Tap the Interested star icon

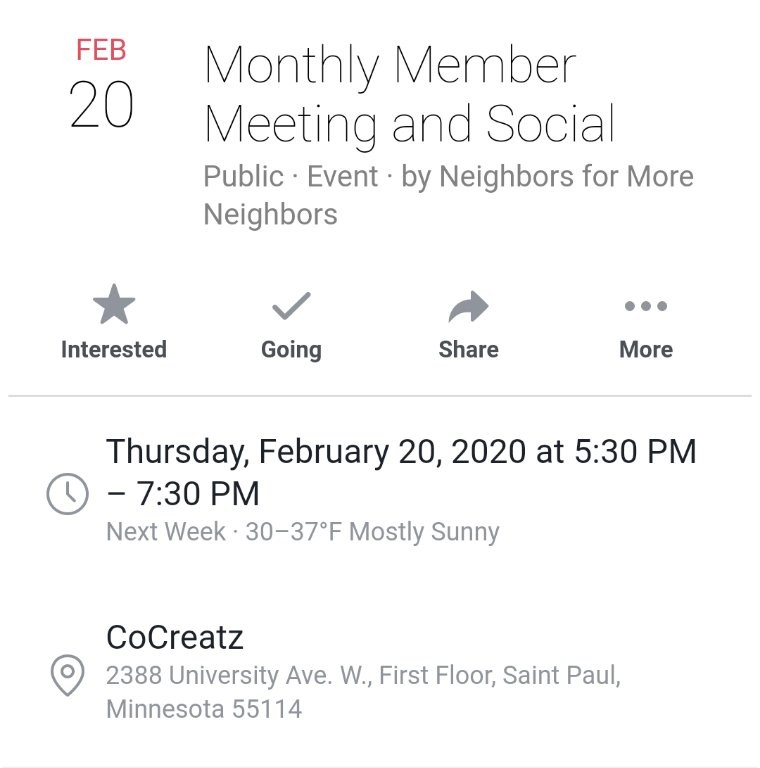coord(113,306)
